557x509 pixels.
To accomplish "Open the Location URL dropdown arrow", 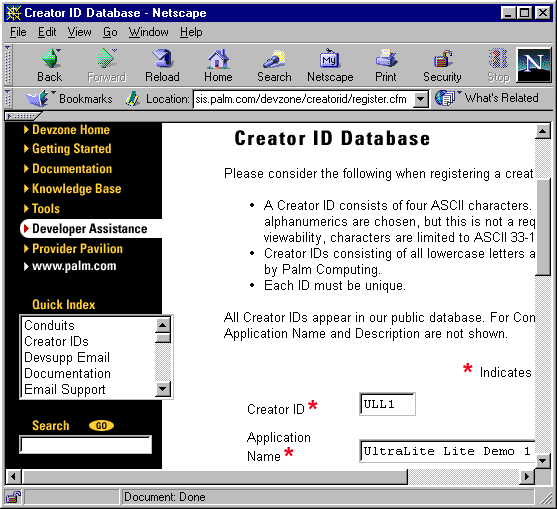I will [x=421, y=99].
